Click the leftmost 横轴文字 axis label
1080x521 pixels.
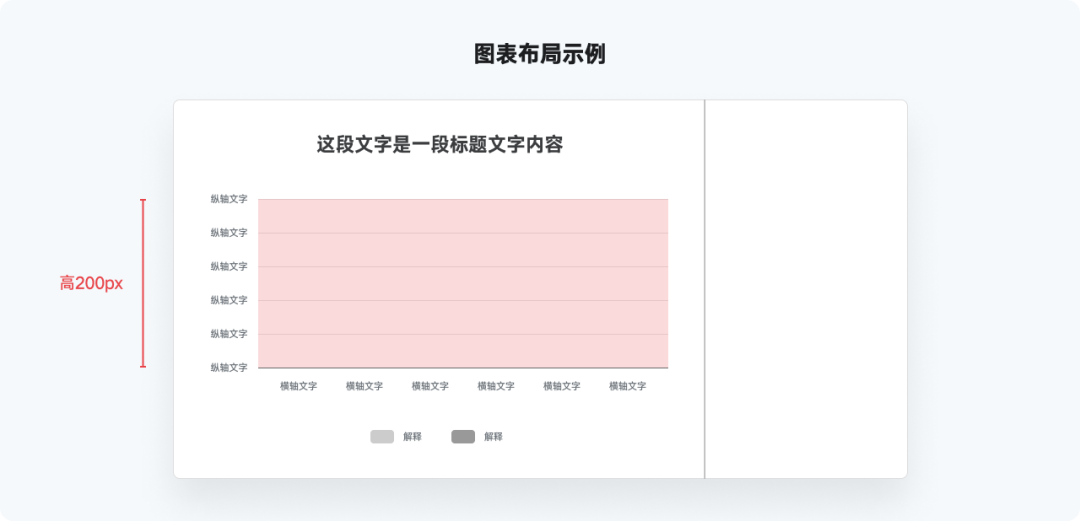pyautogui.click(x=298, y=386)
